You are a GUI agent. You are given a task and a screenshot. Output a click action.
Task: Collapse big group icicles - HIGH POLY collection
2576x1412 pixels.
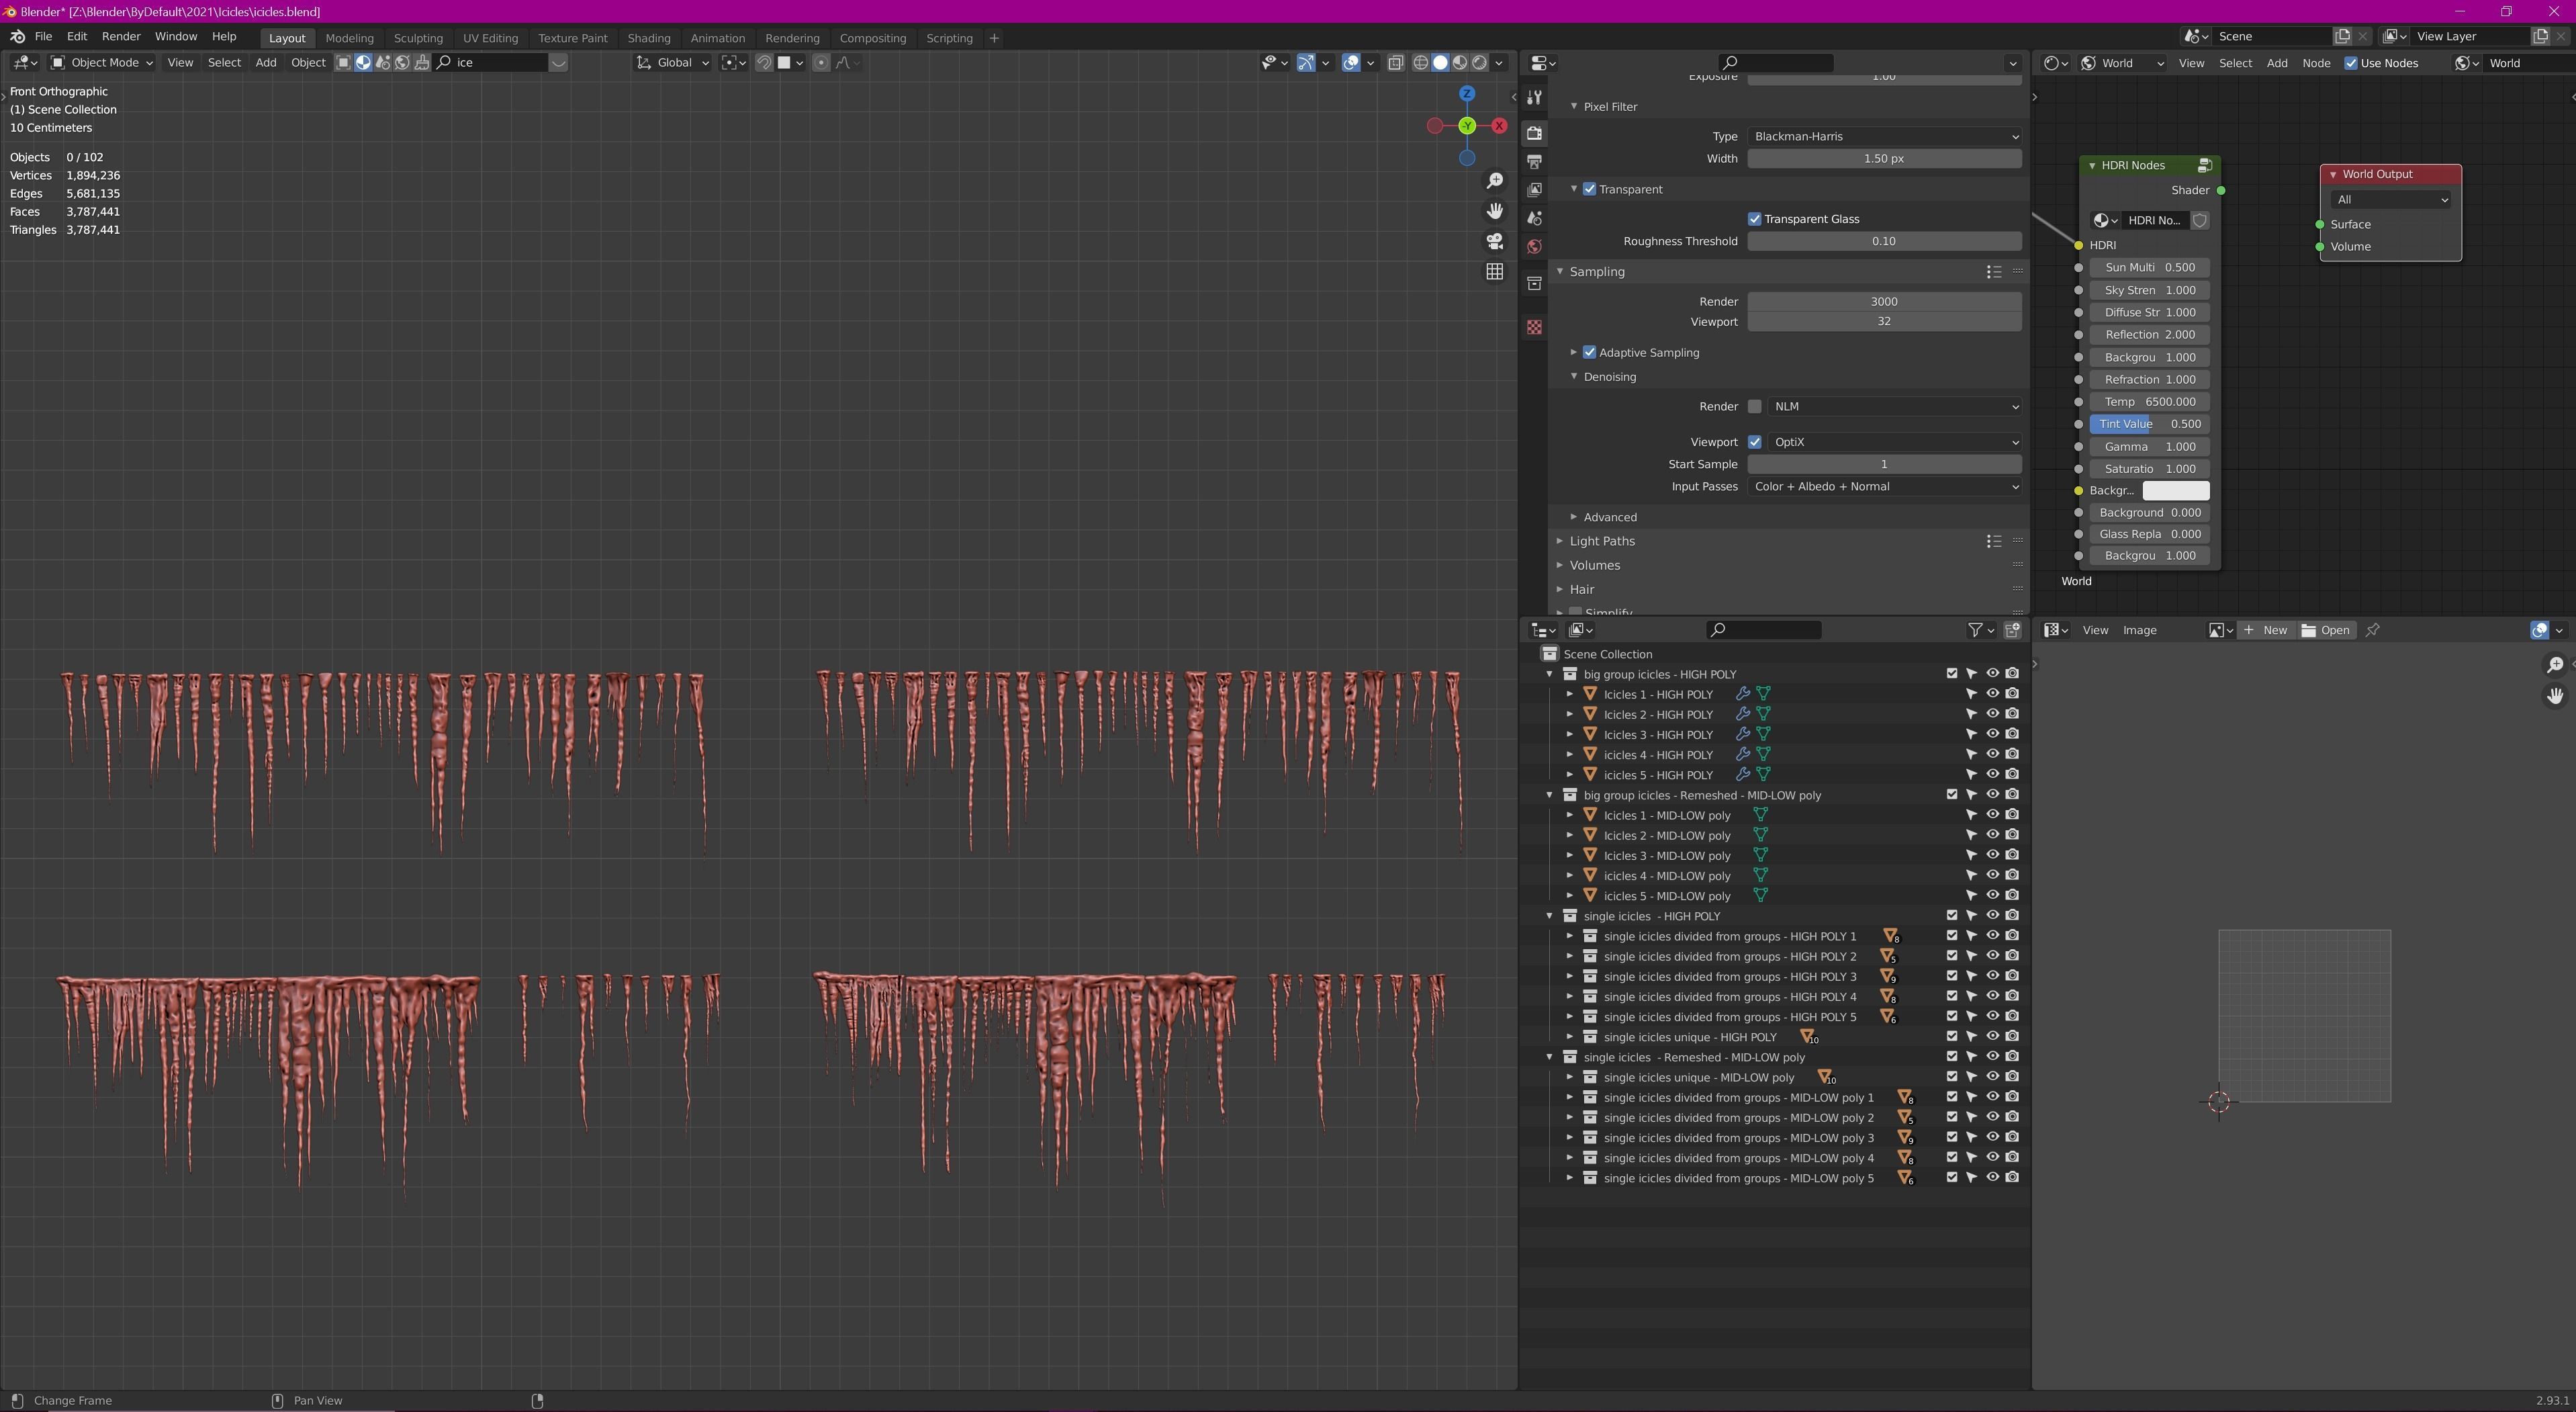click(x=1550, y=674)
